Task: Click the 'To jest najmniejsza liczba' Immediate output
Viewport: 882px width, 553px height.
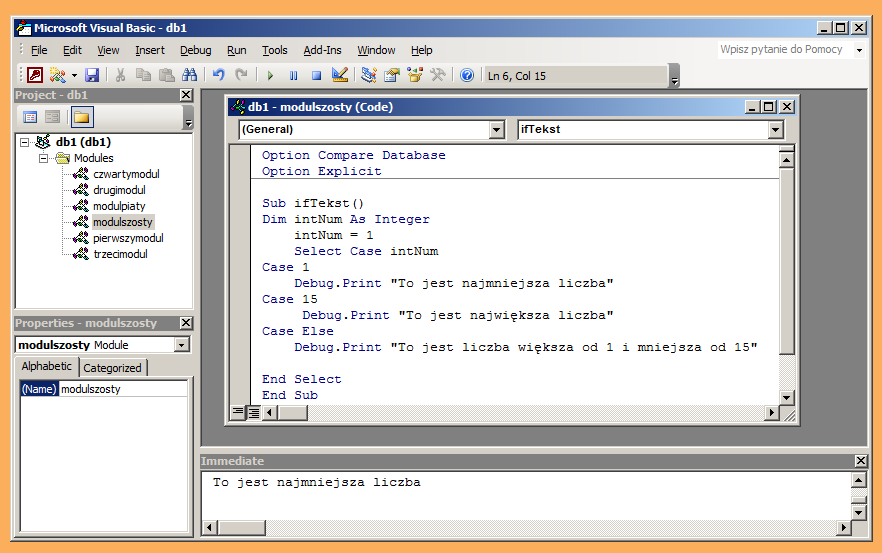Action: click(316, 483)
